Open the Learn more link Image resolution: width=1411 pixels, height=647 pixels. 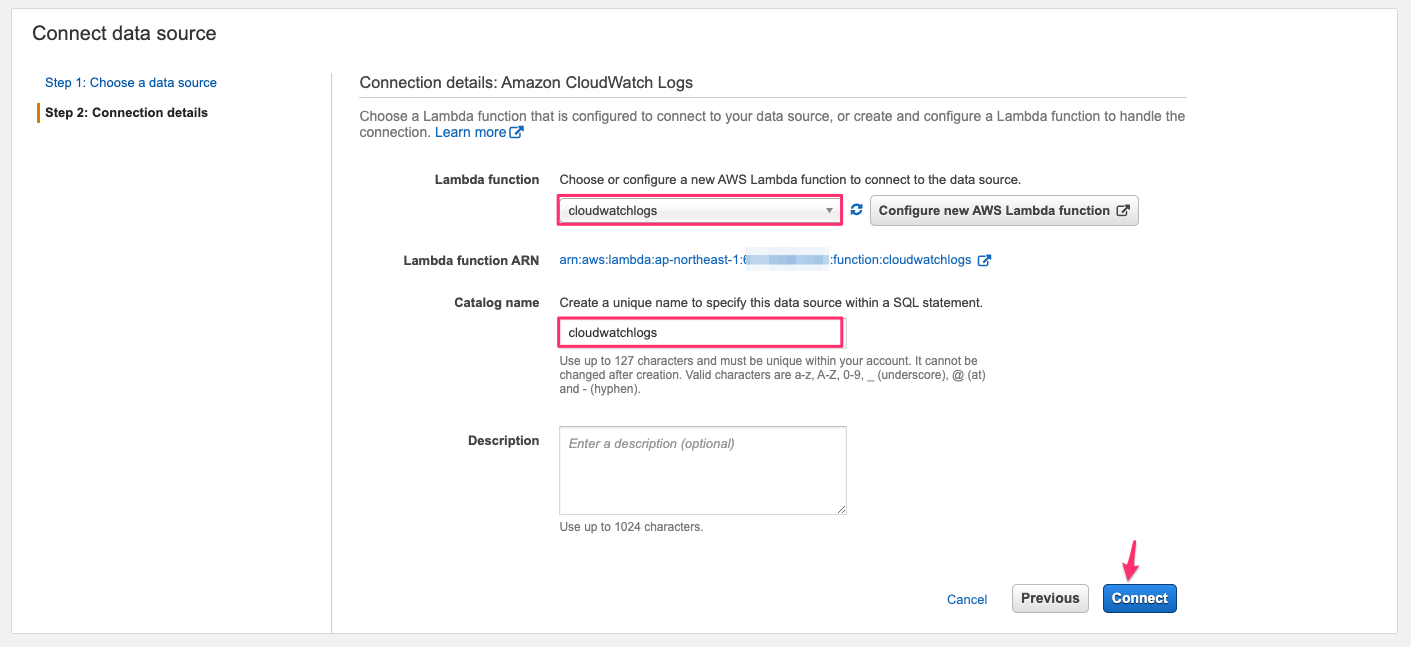click(x=471, y=132)
